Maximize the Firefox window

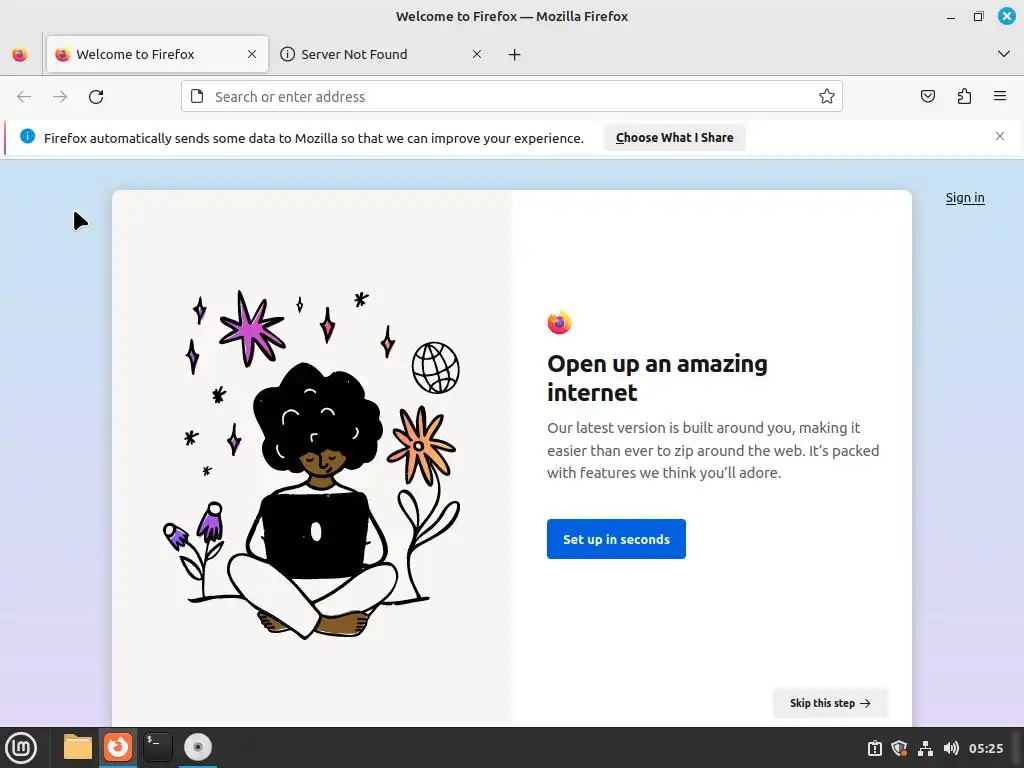[x=978, y=16]
